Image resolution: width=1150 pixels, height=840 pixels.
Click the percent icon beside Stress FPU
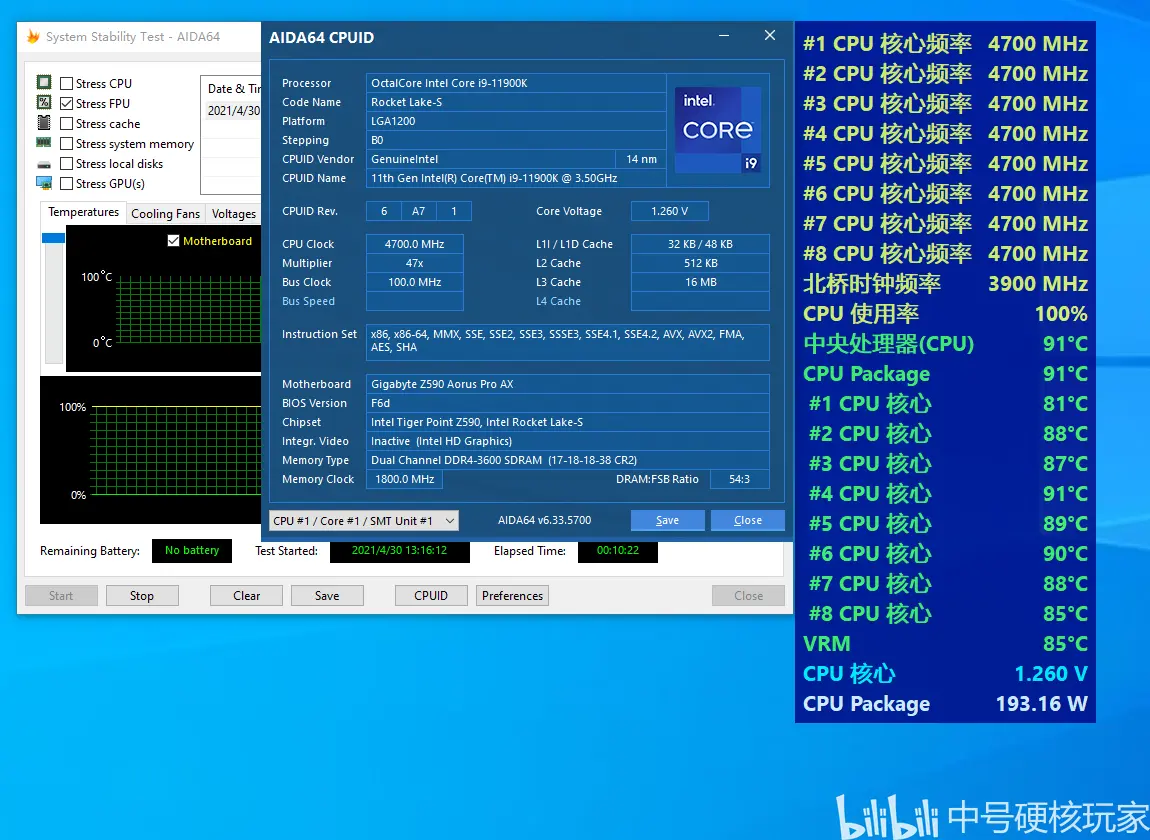pyautogui.click(x=44, y=102)
